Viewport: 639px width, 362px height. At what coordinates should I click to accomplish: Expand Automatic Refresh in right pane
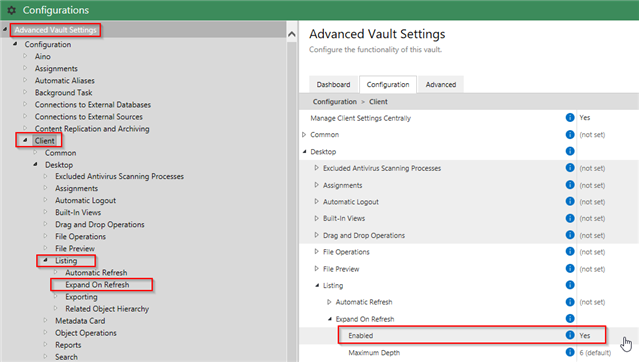pyautogui.click(x=329, y=302)
